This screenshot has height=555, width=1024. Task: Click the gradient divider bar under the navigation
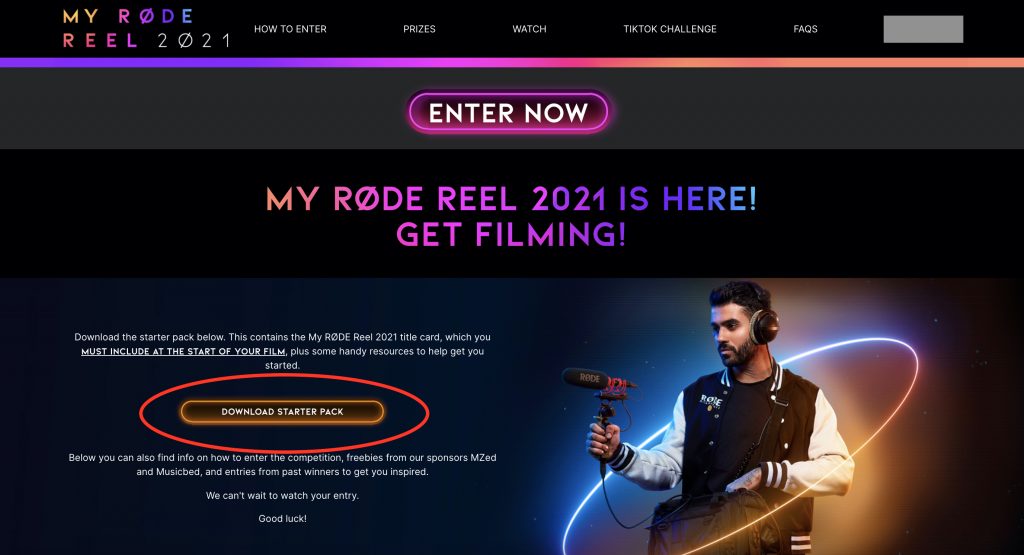(x=512, y=63)
